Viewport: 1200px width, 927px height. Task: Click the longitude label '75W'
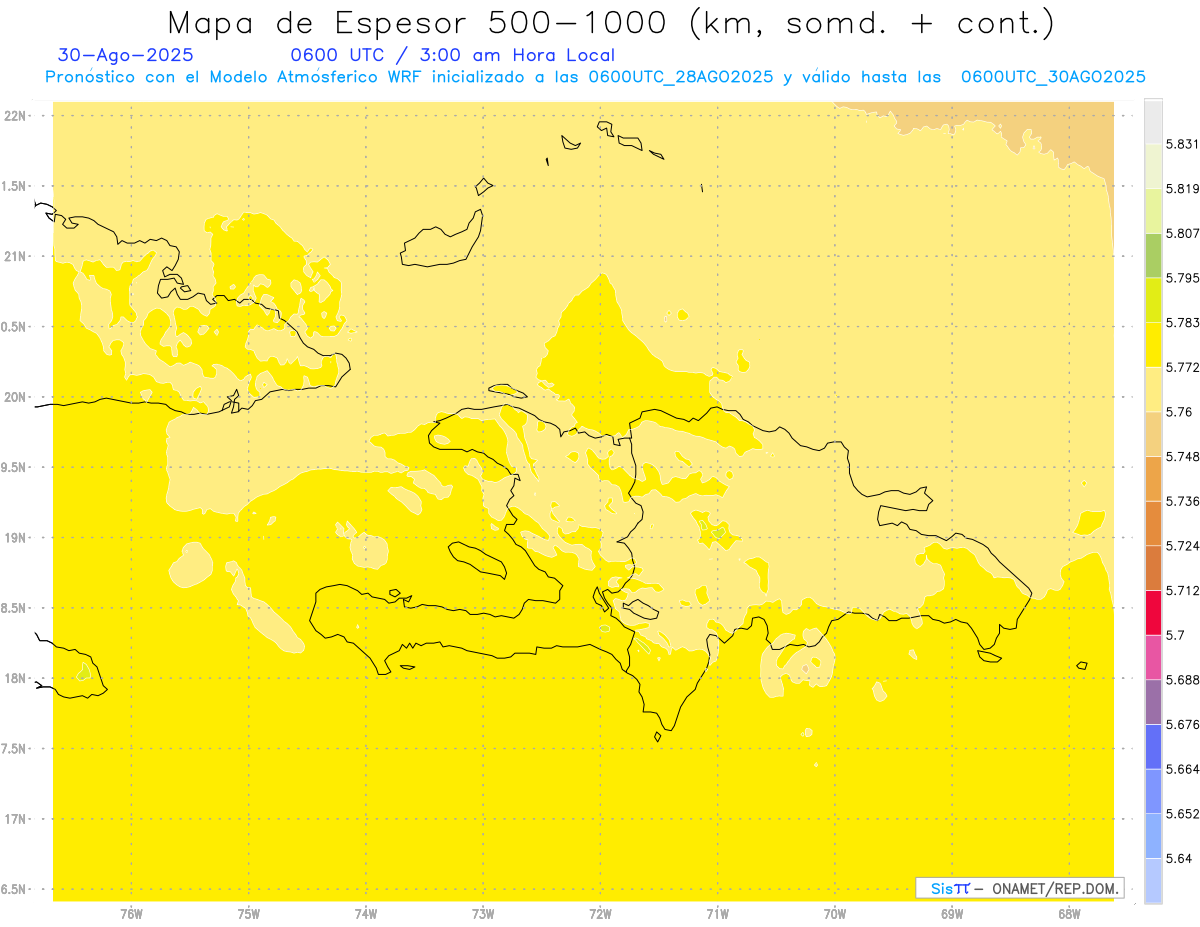point(248,914)
